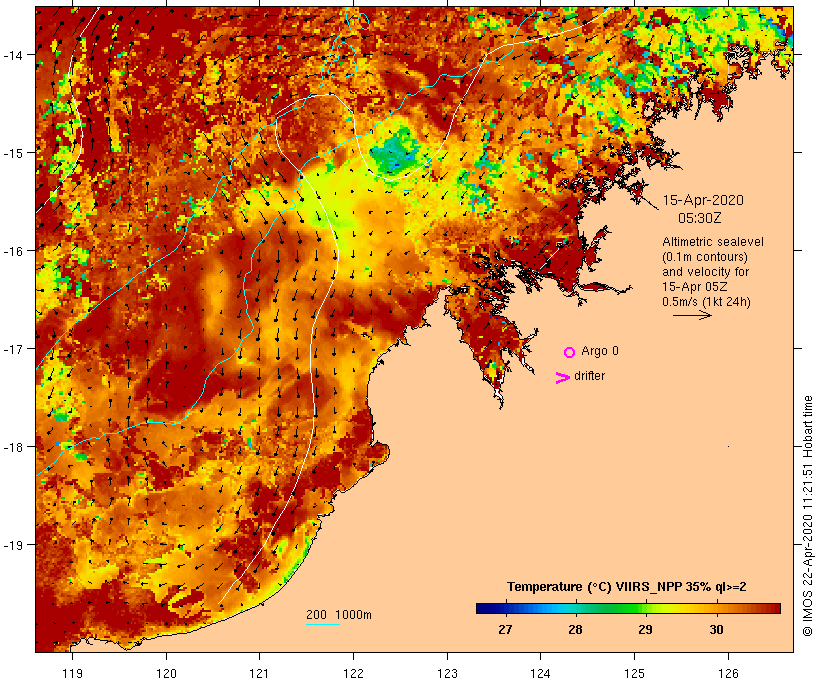Viewport: 820px width, 680px height.
Task: Click the colorbar tick label 29
Action: (x=645, y=629)
